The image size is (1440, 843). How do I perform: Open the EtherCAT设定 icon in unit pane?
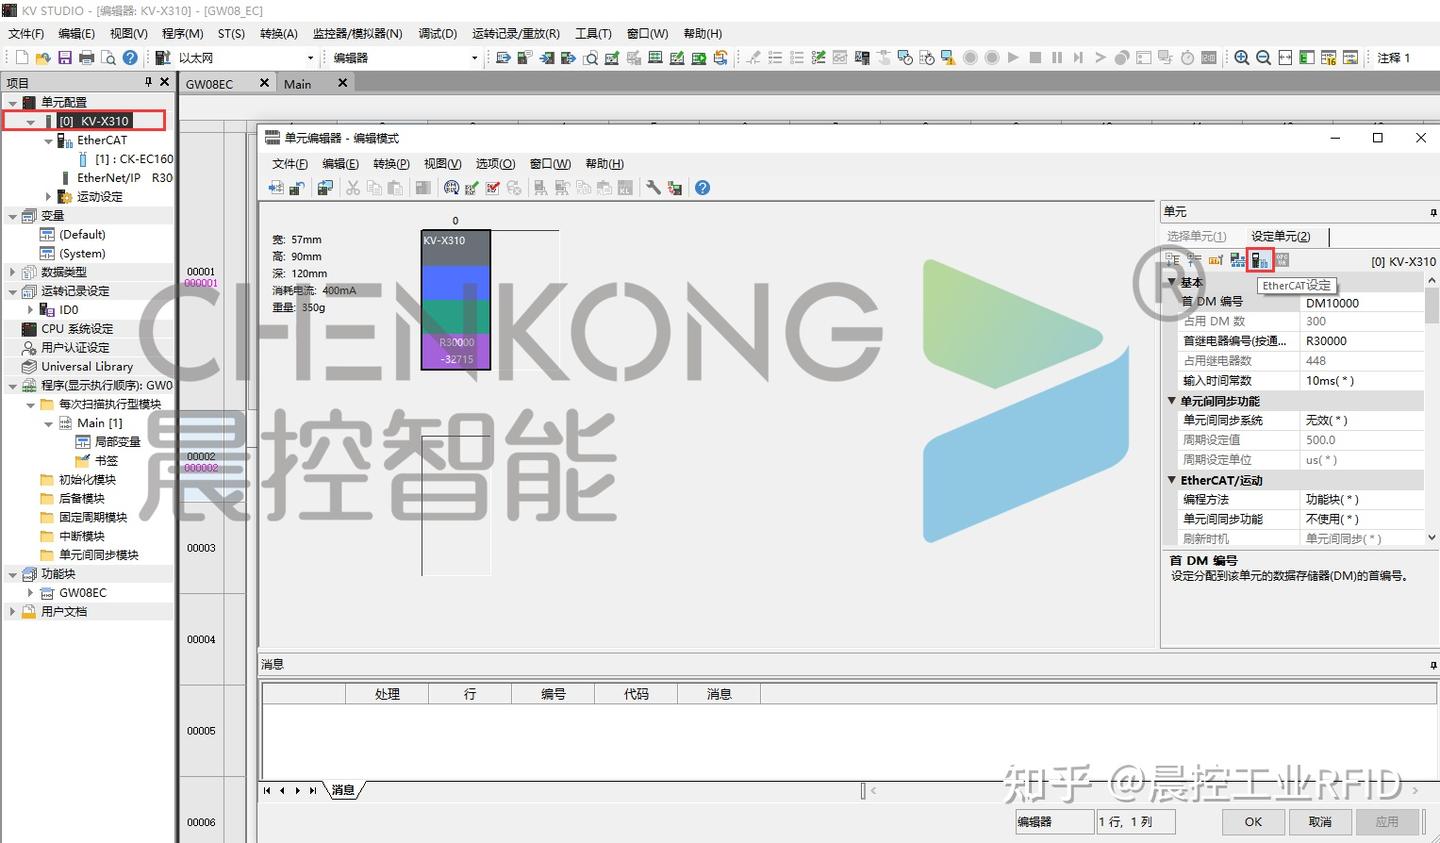click(1260, 260)
